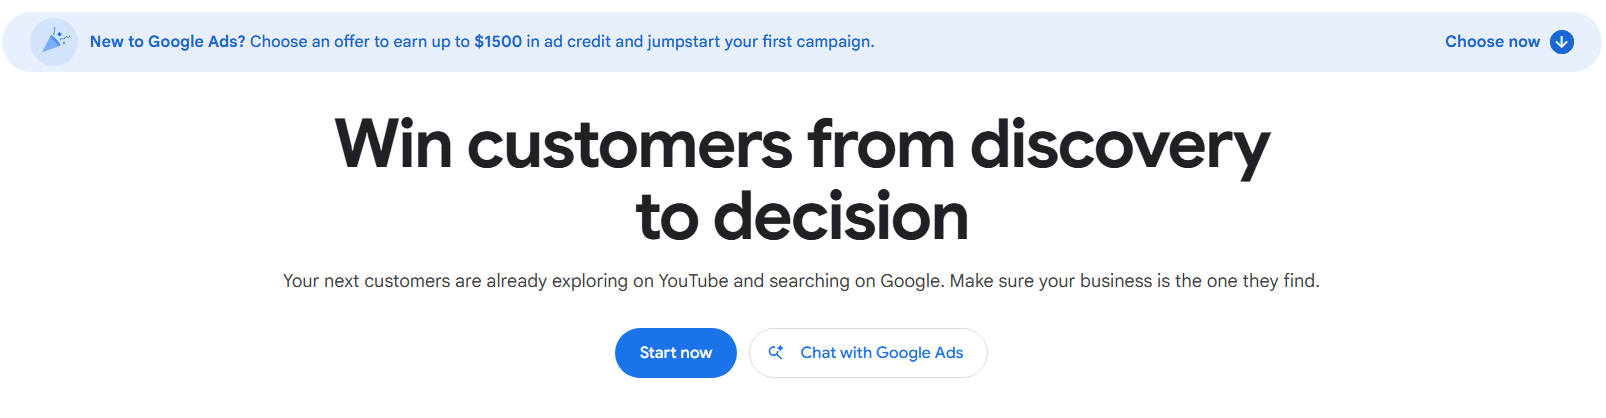
Task: Open Chat with Google Ads
Action: pyautogui.click(x=868, y=353)
